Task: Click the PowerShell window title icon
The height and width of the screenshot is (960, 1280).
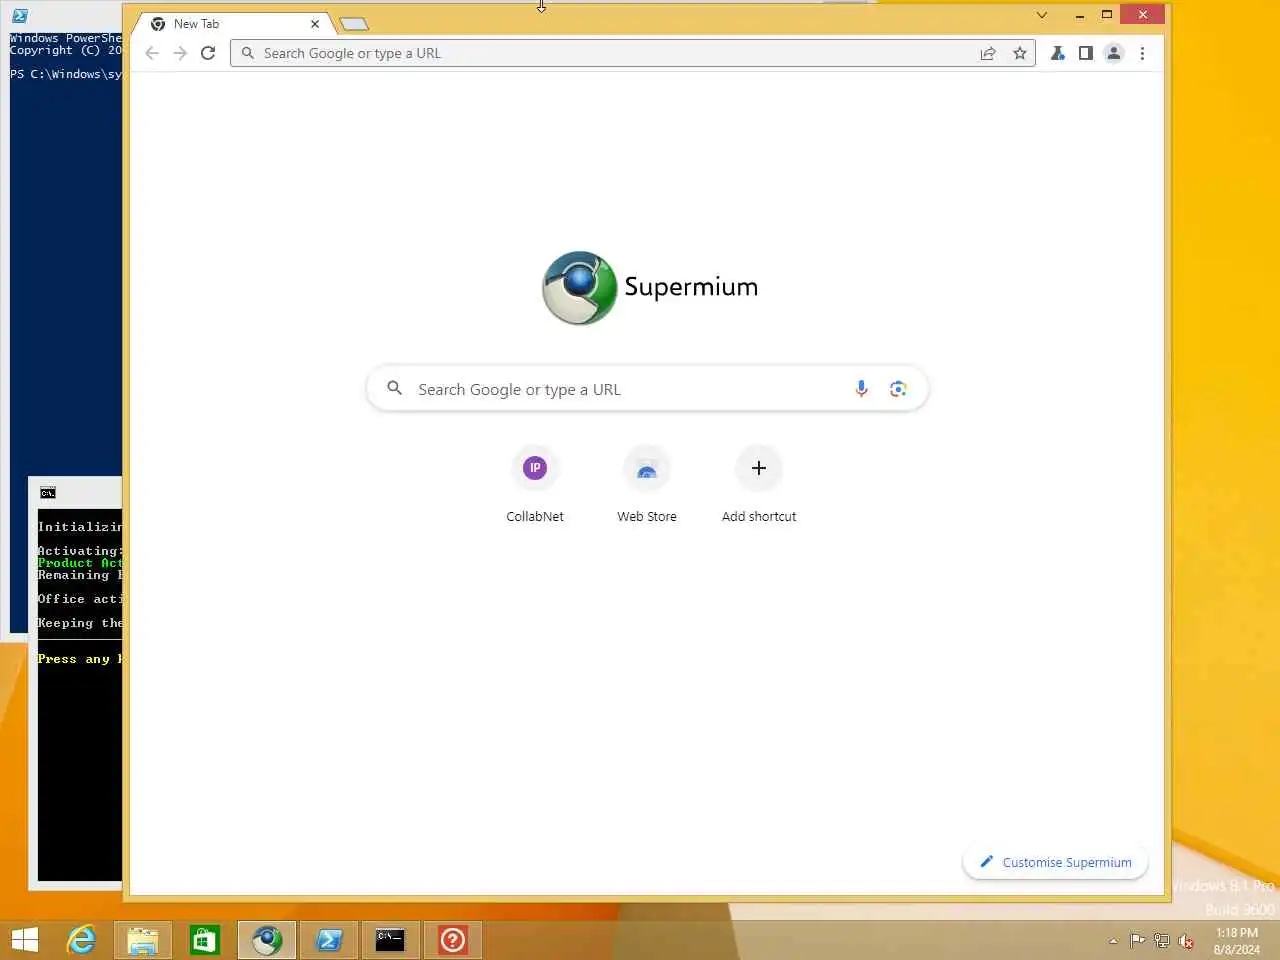Action: tap(19, 16)
